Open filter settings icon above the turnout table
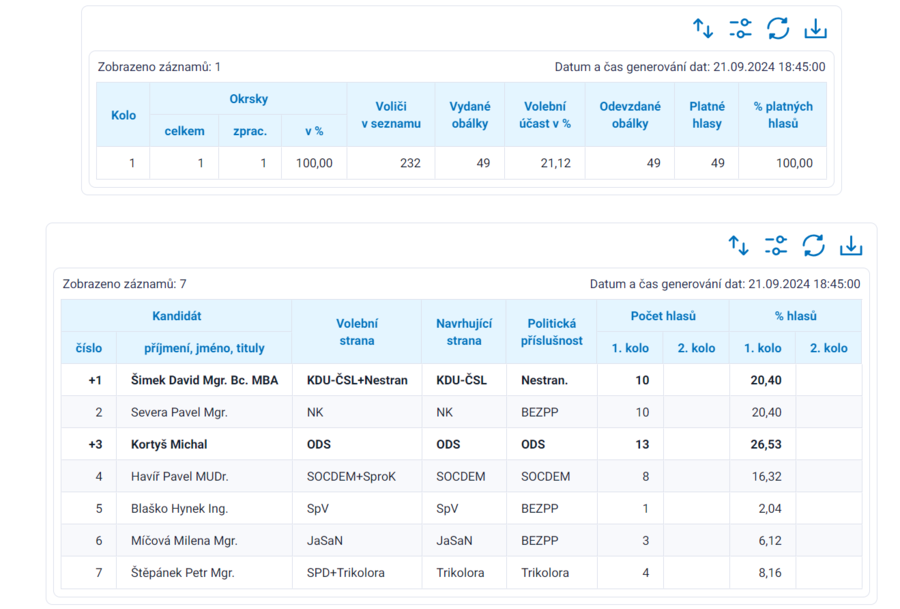This screenshot has width=900, height=609. (x=740, y=28)
